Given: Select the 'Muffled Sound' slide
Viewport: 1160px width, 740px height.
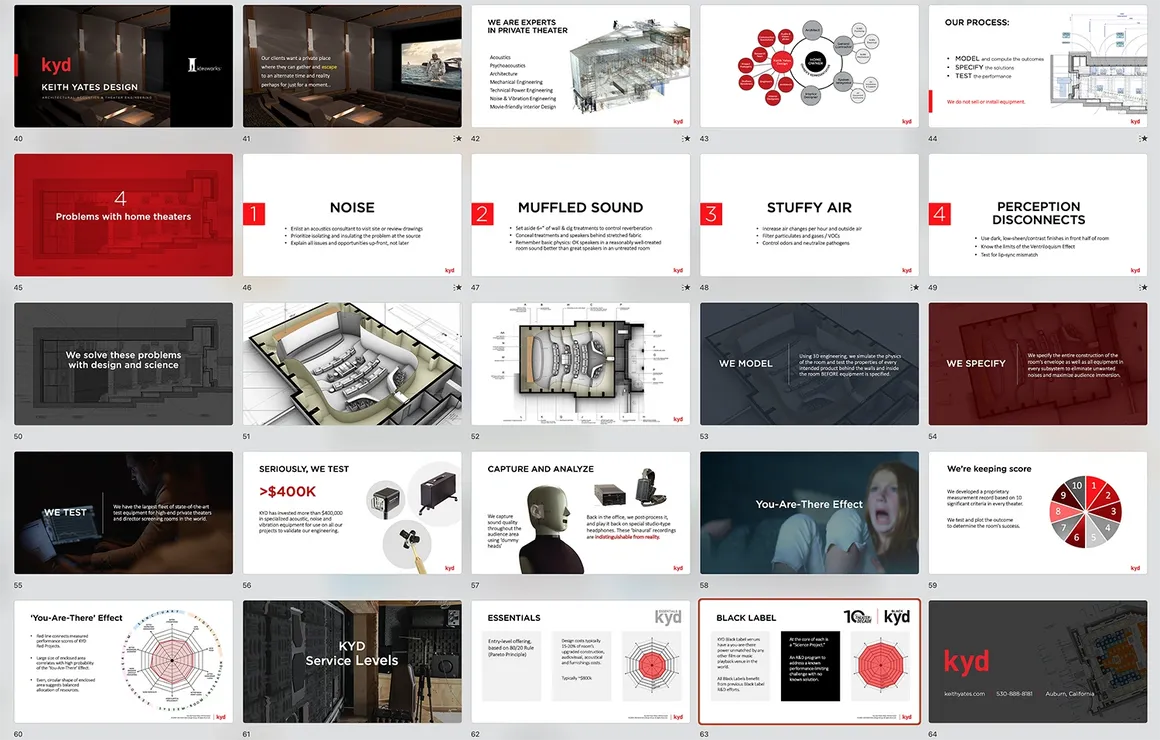Looking at the screenshot, I should [581, 215].
